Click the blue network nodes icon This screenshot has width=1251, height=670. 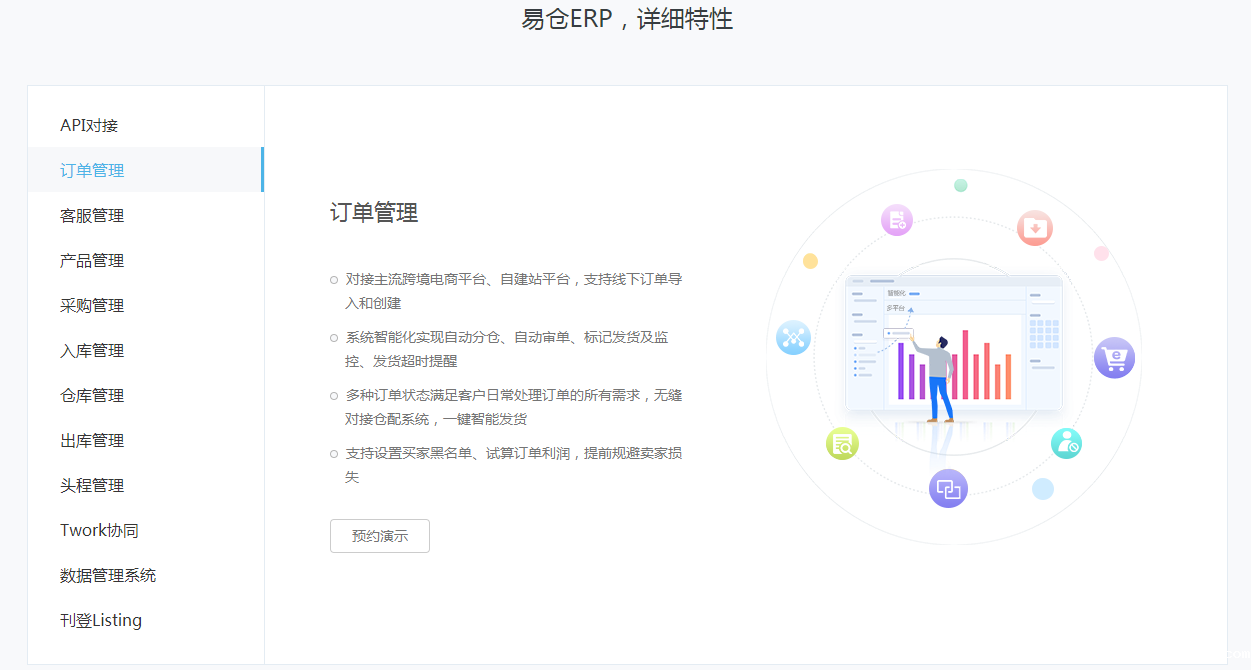coord(793,338)
